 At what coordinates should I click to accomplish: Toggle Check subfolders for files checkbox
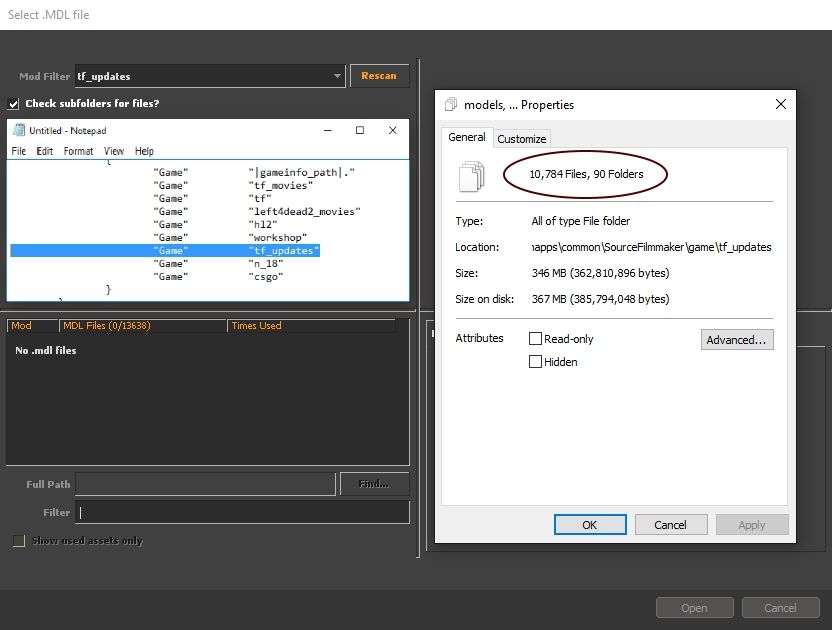point(14,104)
